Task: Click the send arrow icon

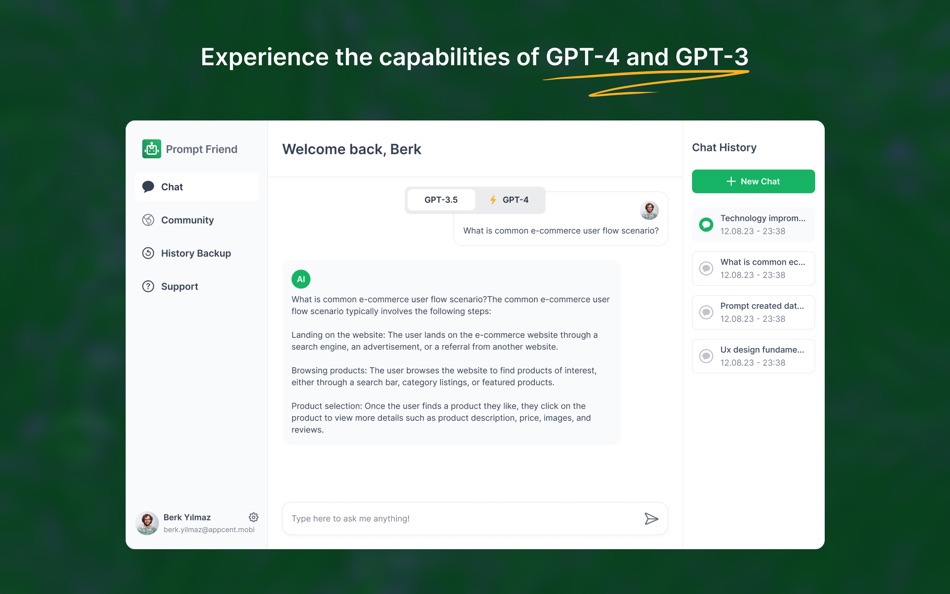Action: coord(651,519)
